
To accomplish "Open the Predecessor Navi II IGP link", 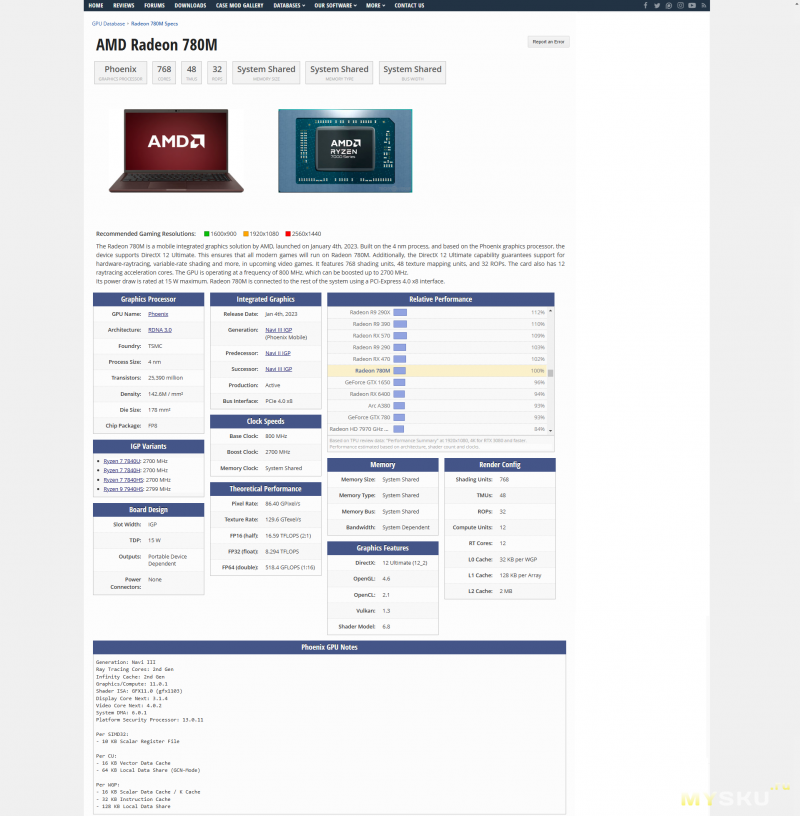I will click(278, 353).
